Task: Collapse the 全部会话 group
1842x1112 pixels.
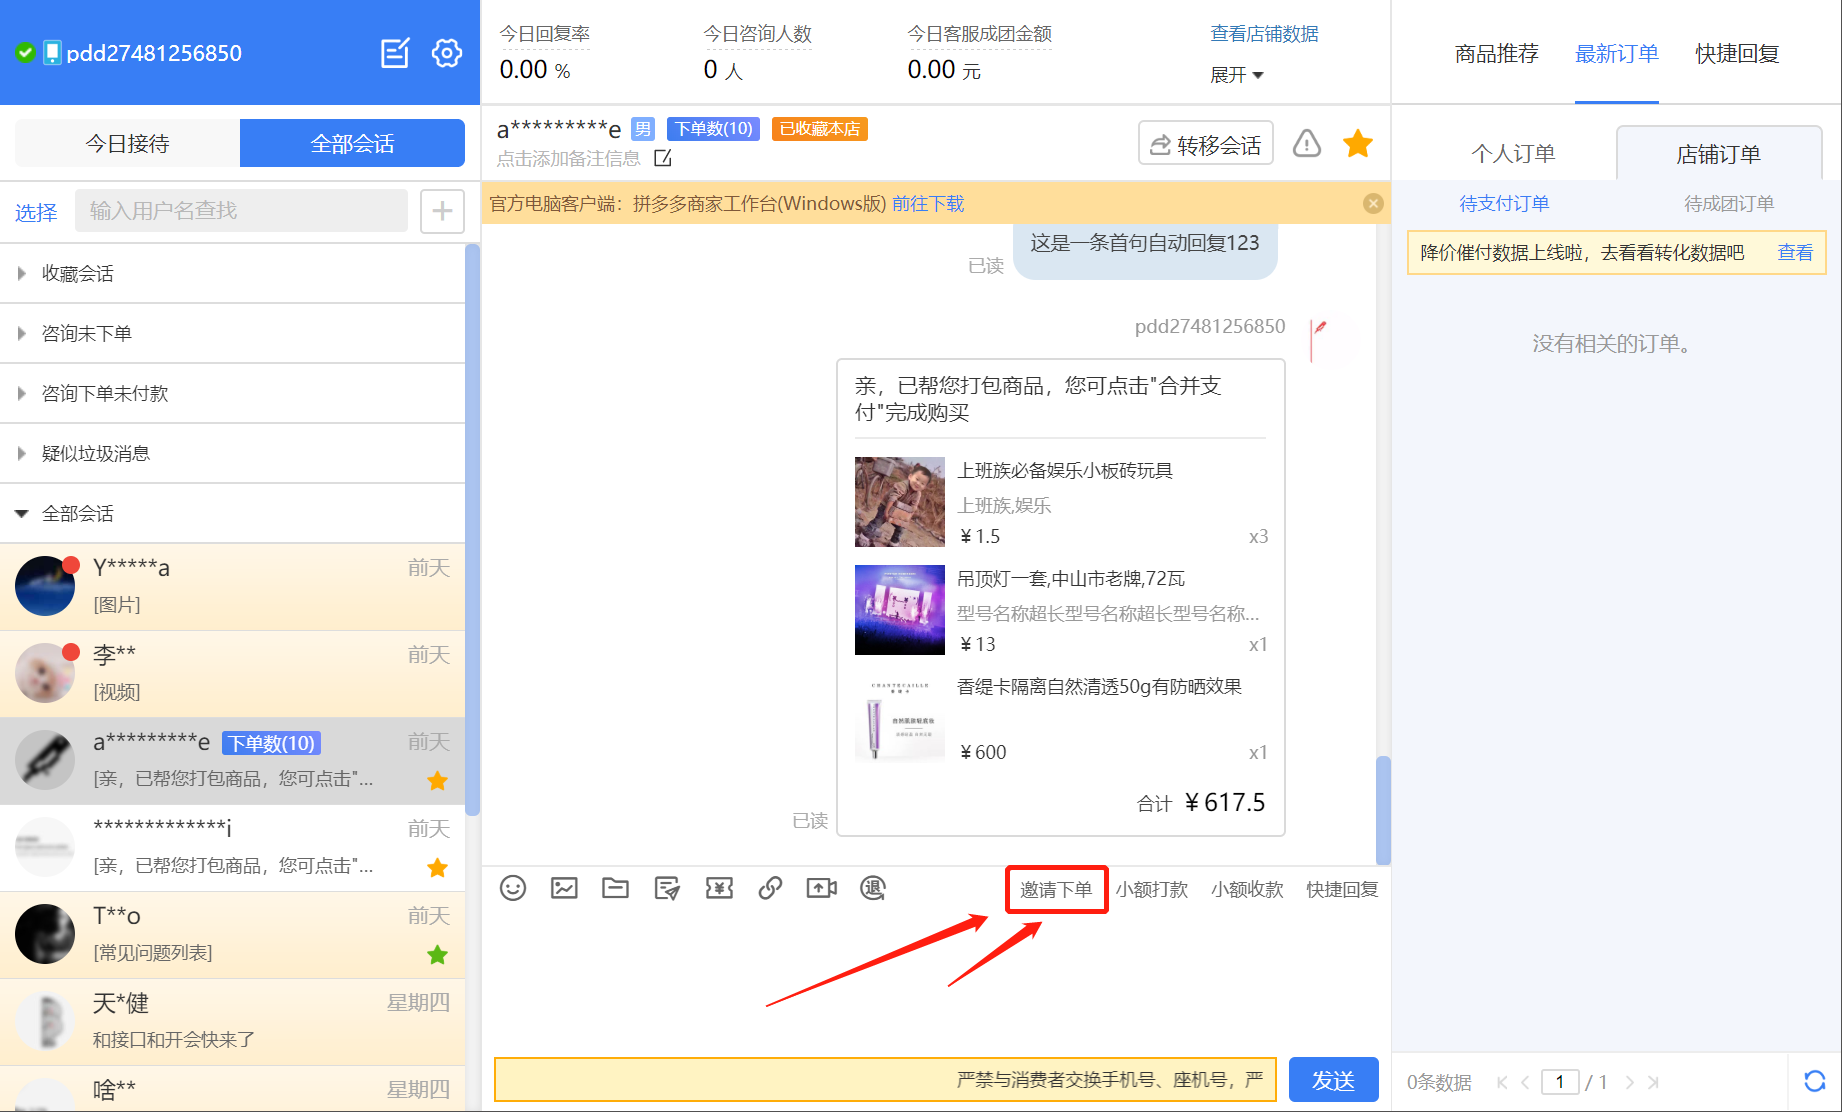Action: [232, 513]
